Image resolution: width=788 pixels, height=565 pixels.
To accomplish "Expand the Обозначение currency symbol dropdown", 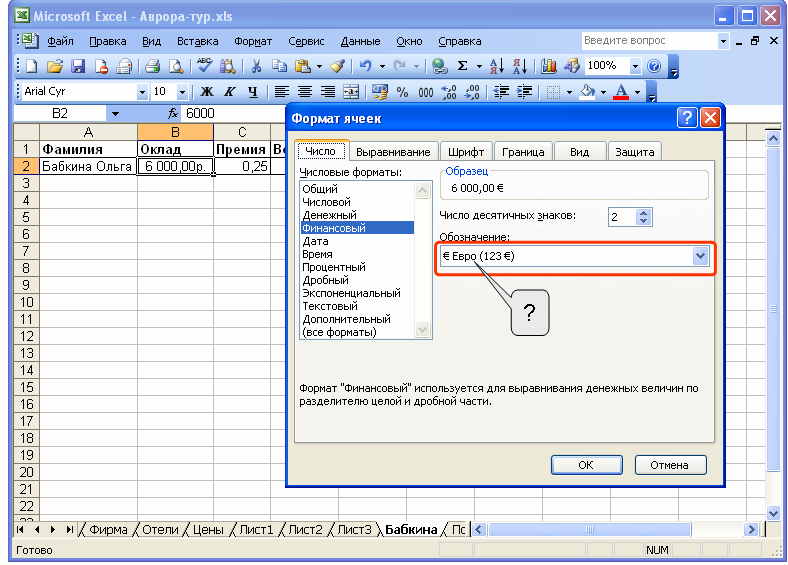I will [701, 256].
